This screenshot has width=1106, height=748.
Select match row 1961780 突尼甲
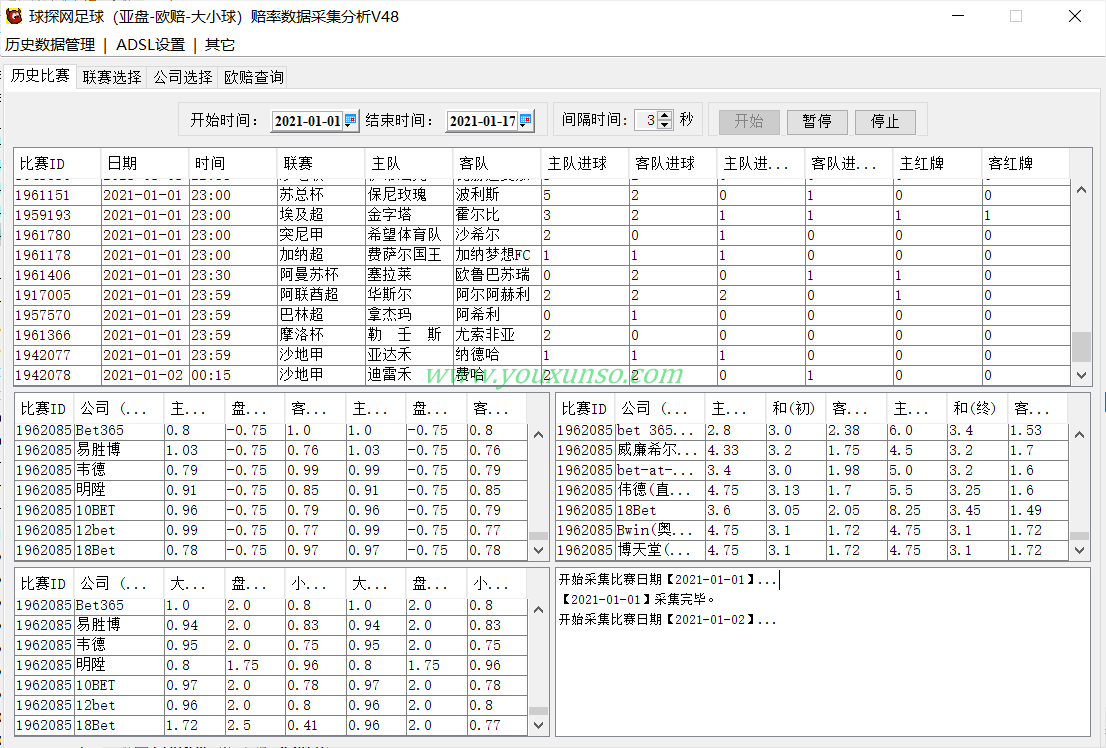click(542, 235)
